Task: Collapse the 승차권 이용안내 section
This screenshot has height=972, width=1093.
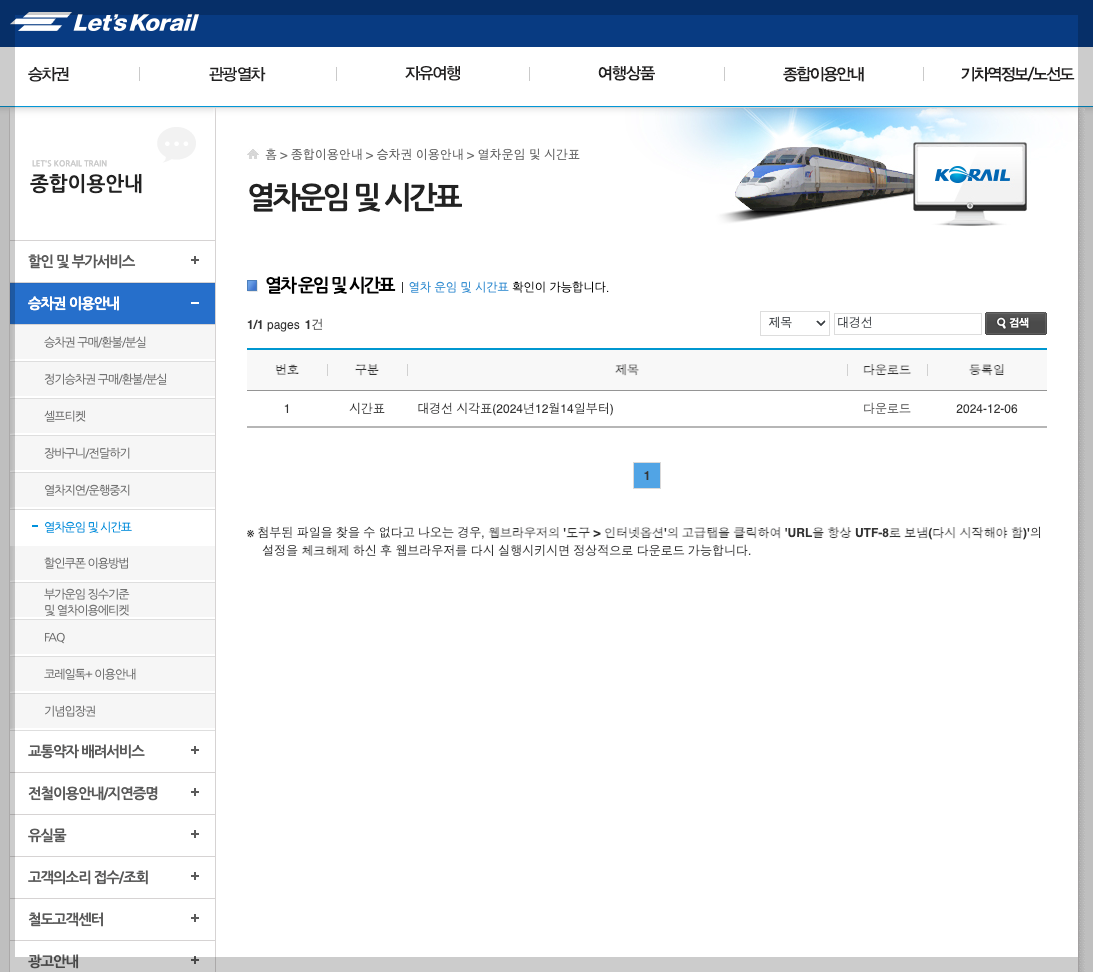Action: [x=194, y=303]
